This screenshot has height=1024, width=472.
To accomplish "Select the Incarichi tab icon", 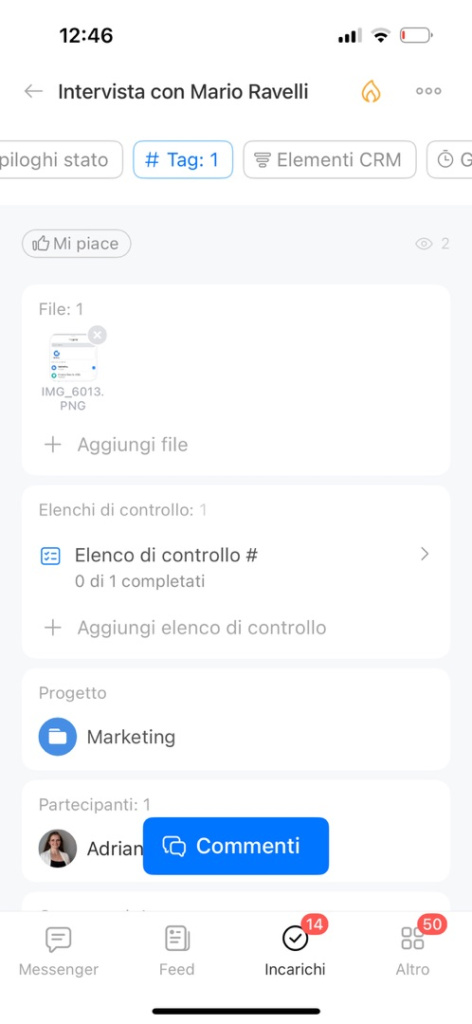I will [295, 938].
